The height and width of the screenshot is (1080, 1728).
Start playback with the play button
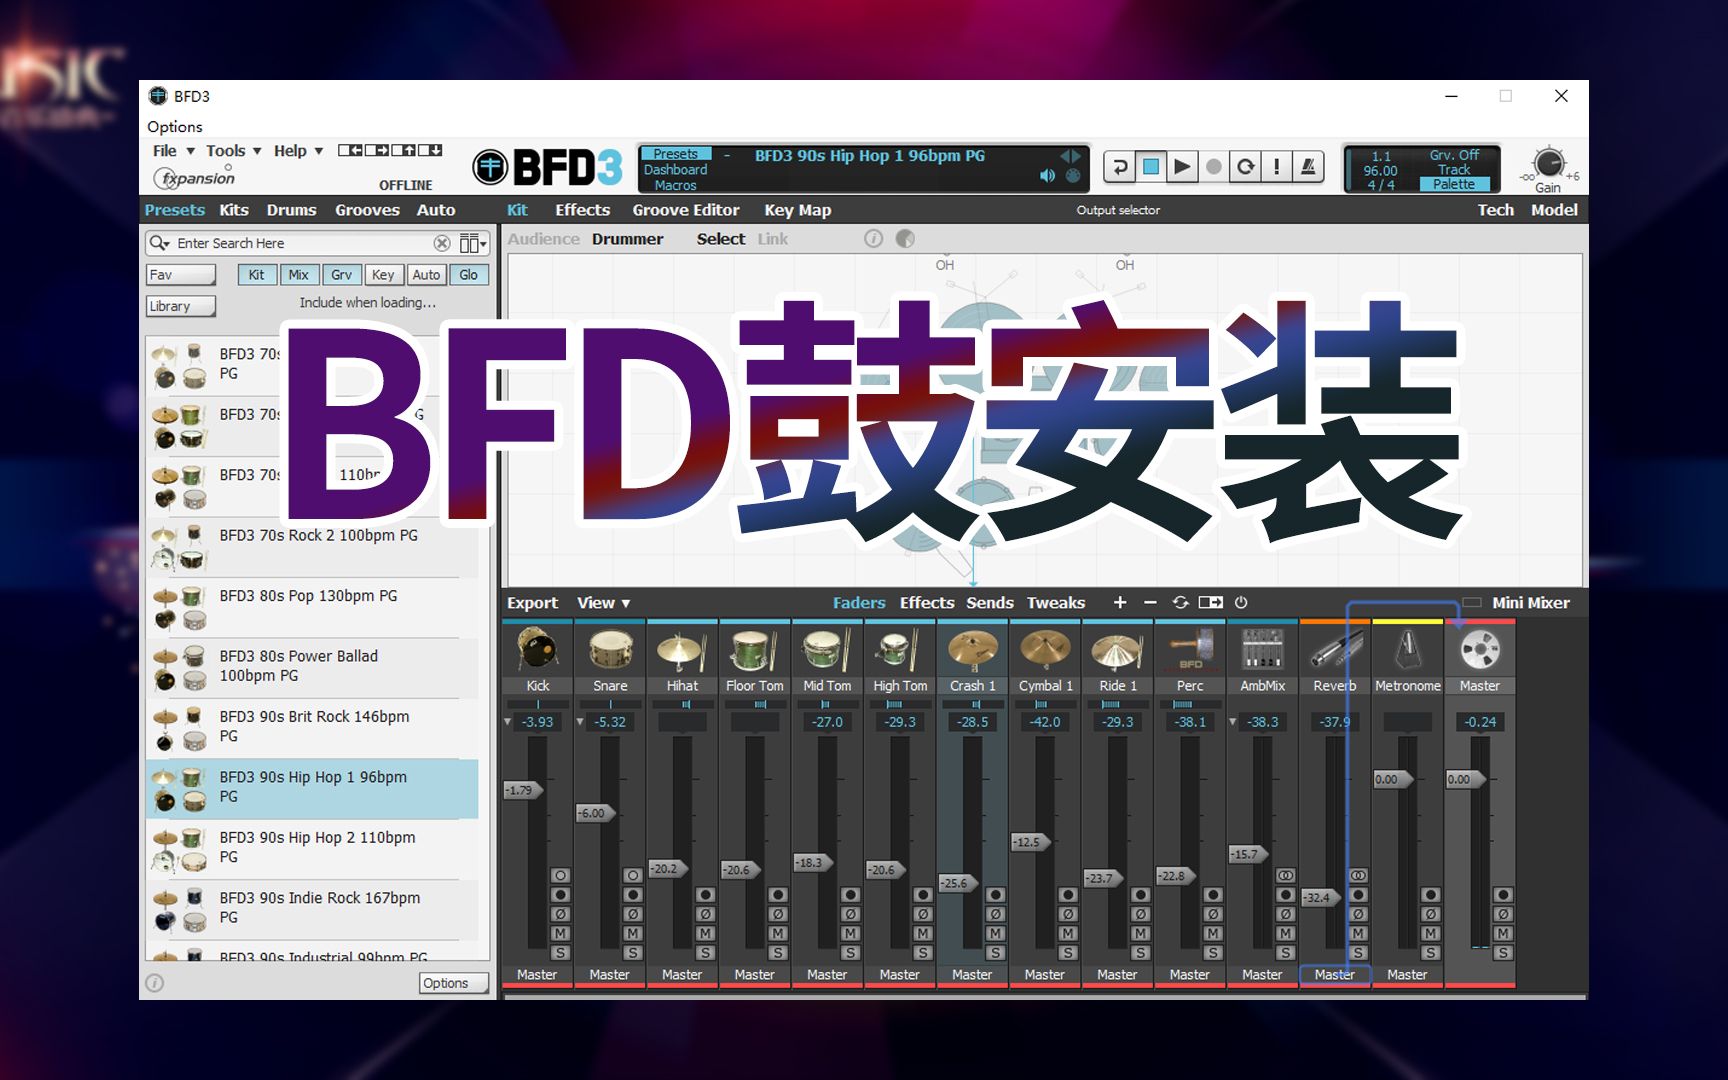[1182, 167]
